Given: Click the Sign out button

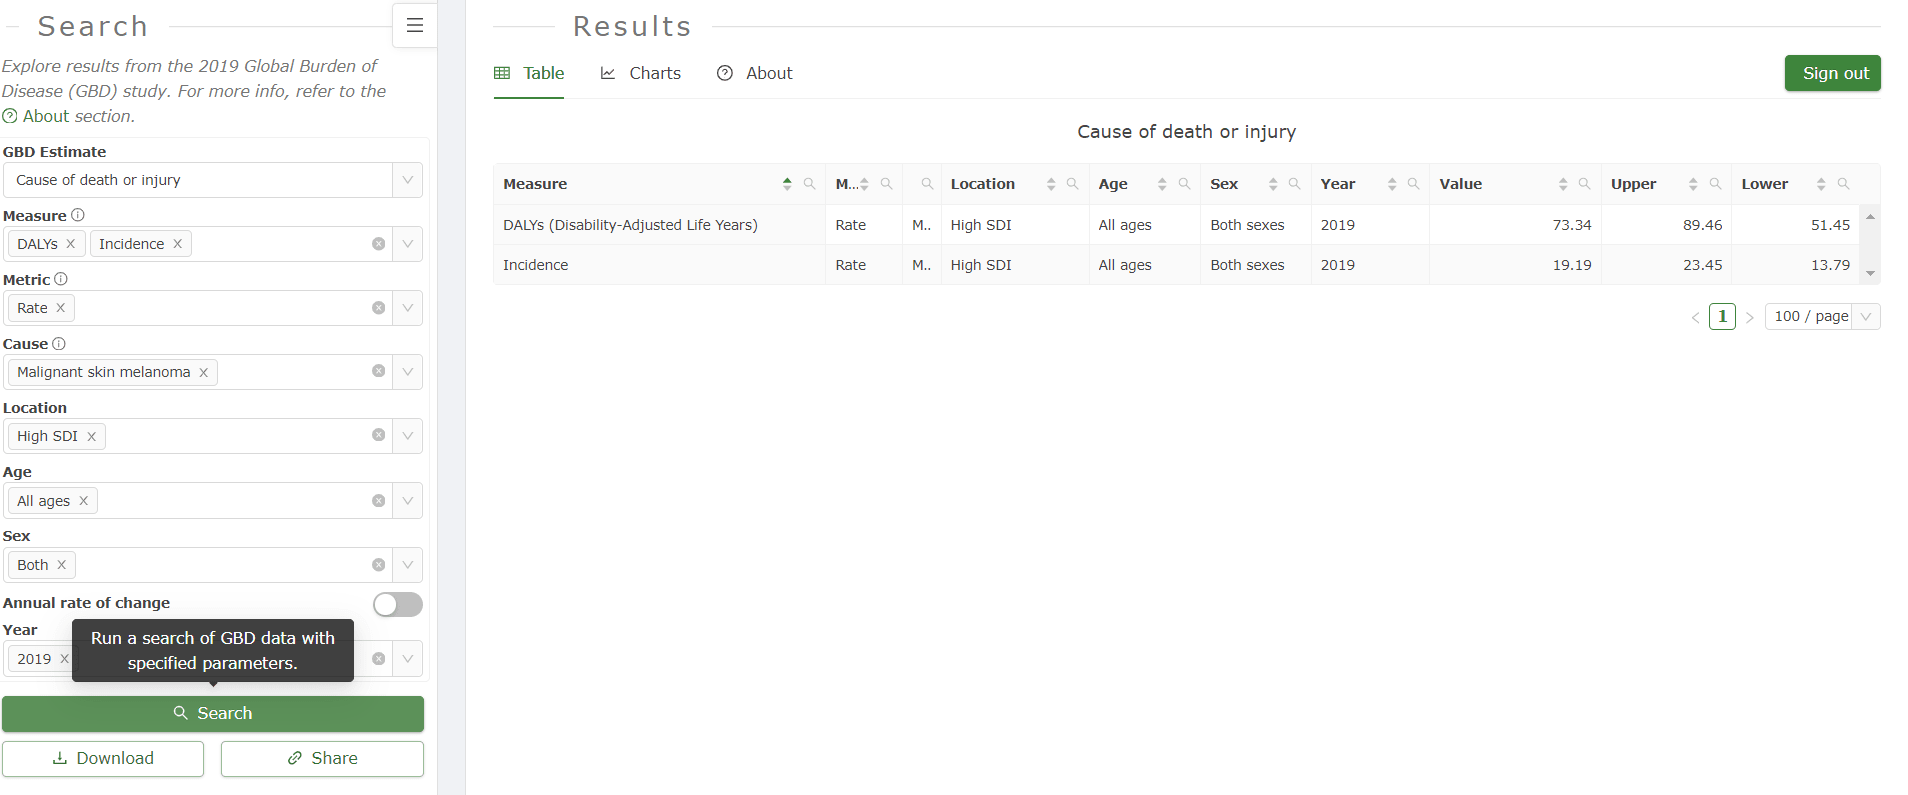Looking at the screenshot, I should tap(1832, 73).
